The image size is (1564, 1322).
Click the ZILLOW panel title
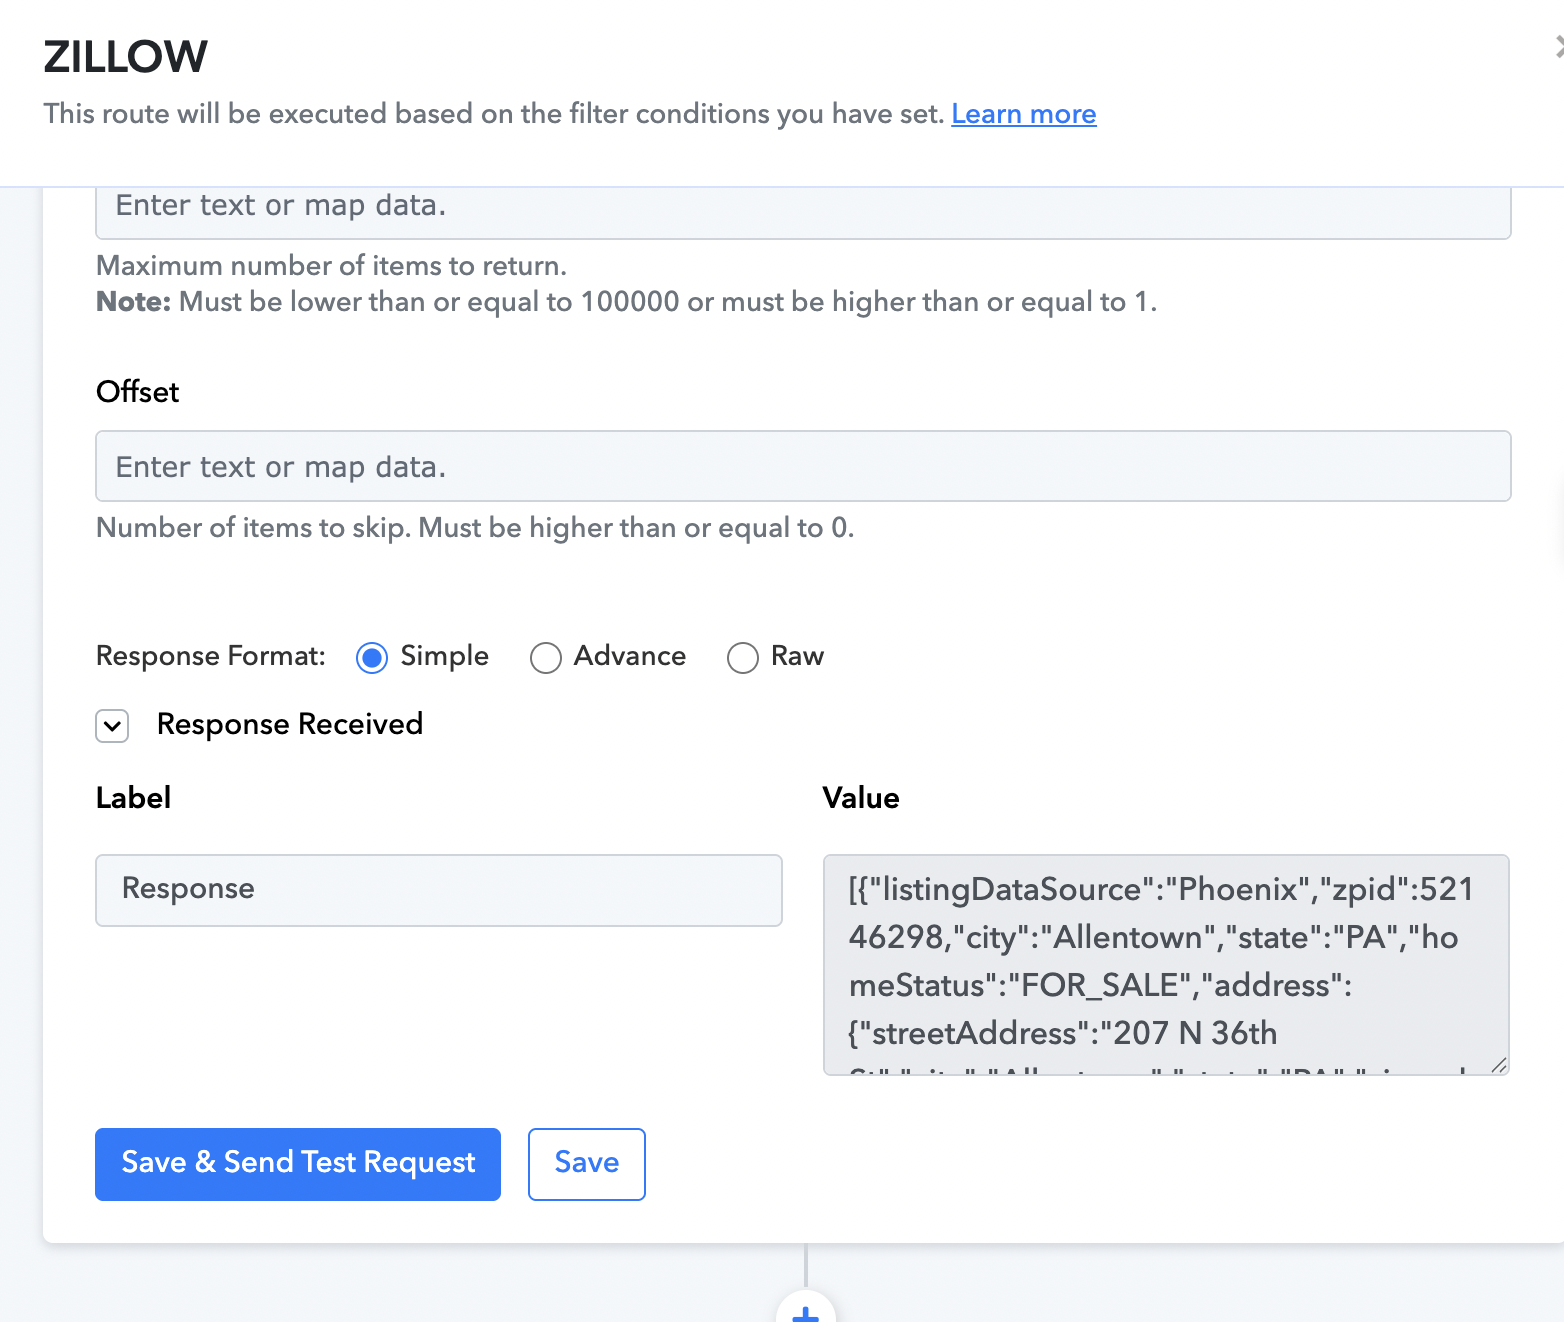(x=126, y=57)
